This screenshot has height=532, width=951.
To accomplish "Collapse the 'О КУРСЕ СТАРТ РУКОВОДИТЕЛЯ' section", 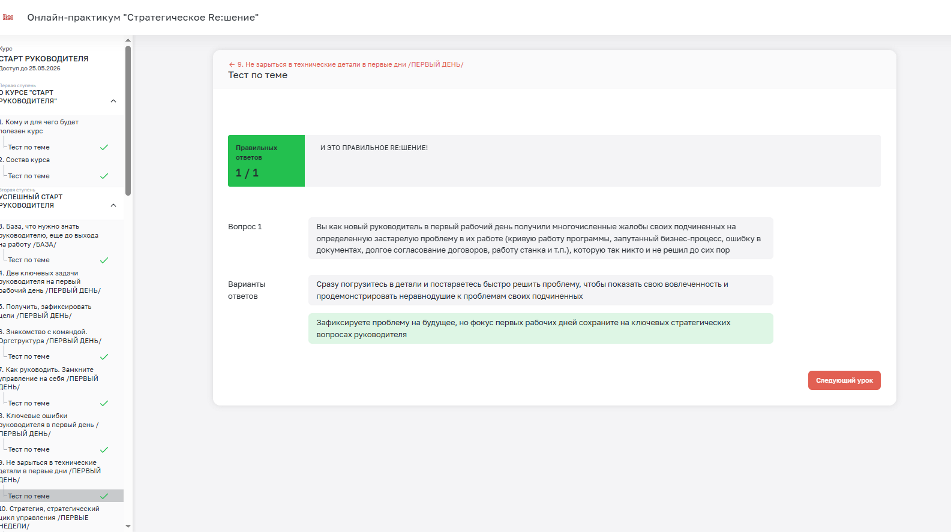I will [113, 101].
